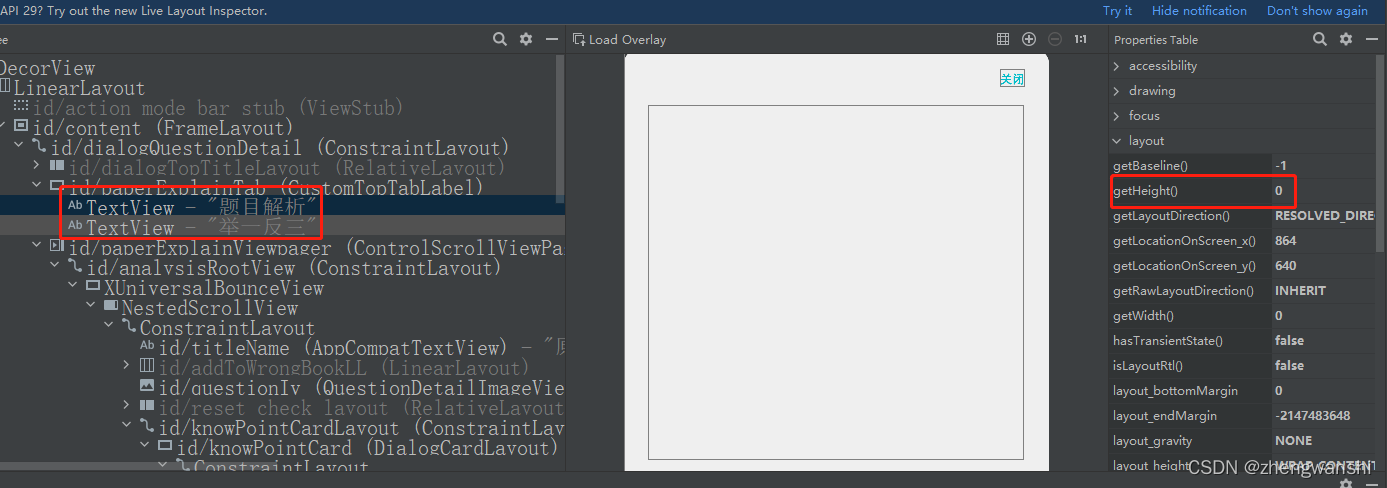The height and width of the screenshot is (488, 1387).
Task: Collapse the id/knowPointCard node
Action: pyautogui.click(x=145, y=447)
